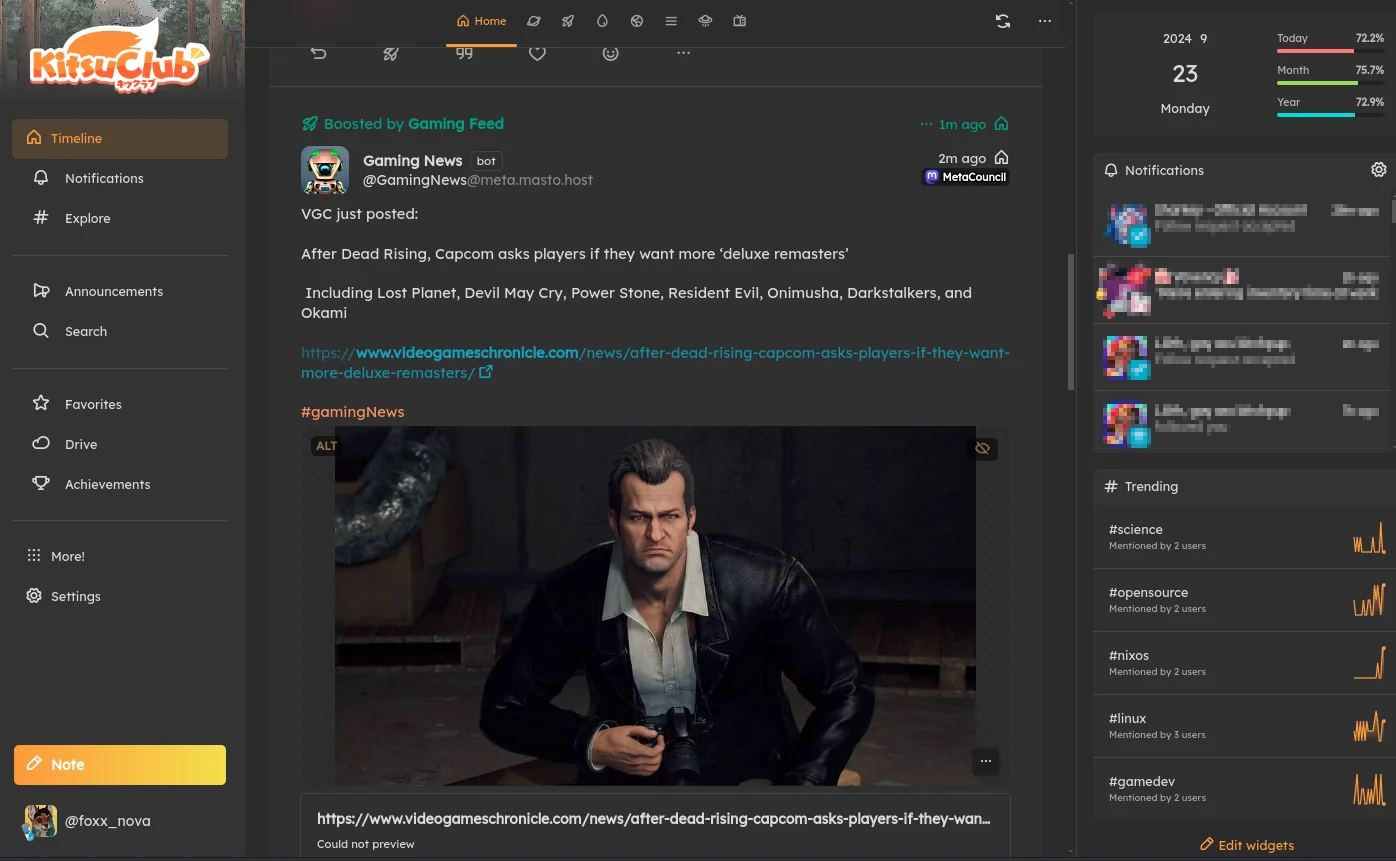This screenshot has height=861, width=1396.
Task: Like the previous note with the heart icon
Action: [538, 53]
